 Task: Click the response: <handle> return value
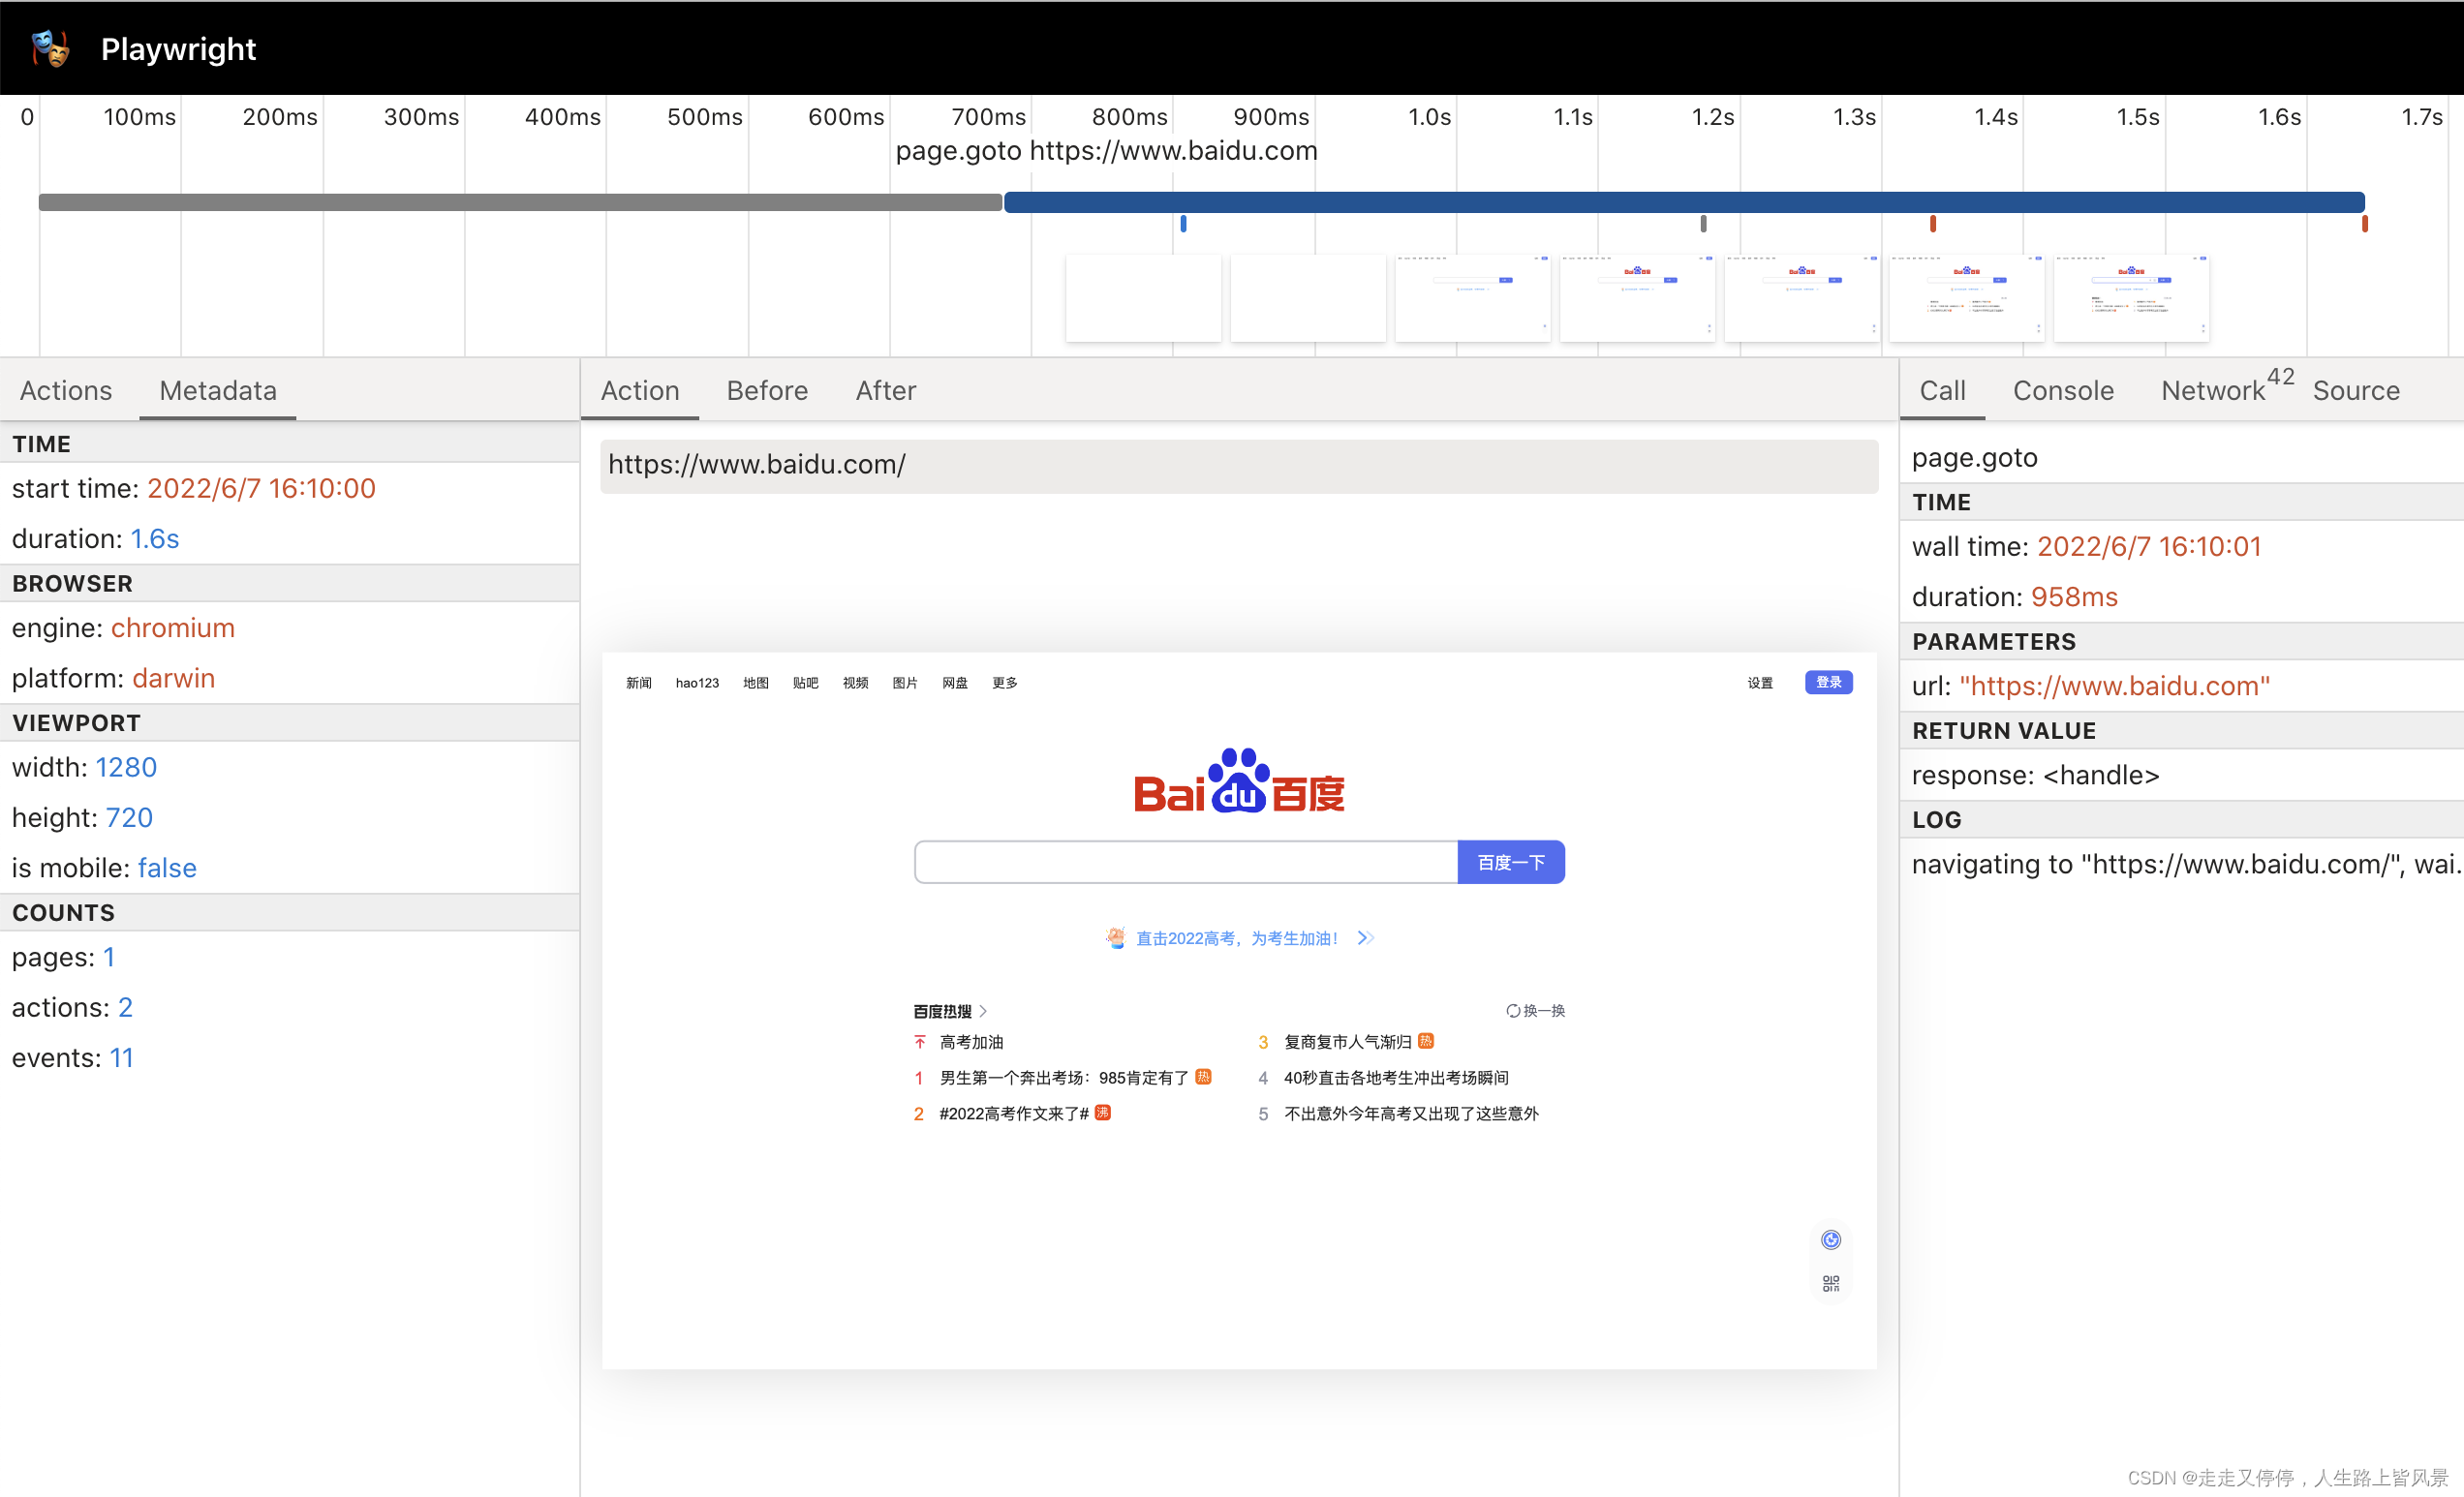coord(2035,775)
